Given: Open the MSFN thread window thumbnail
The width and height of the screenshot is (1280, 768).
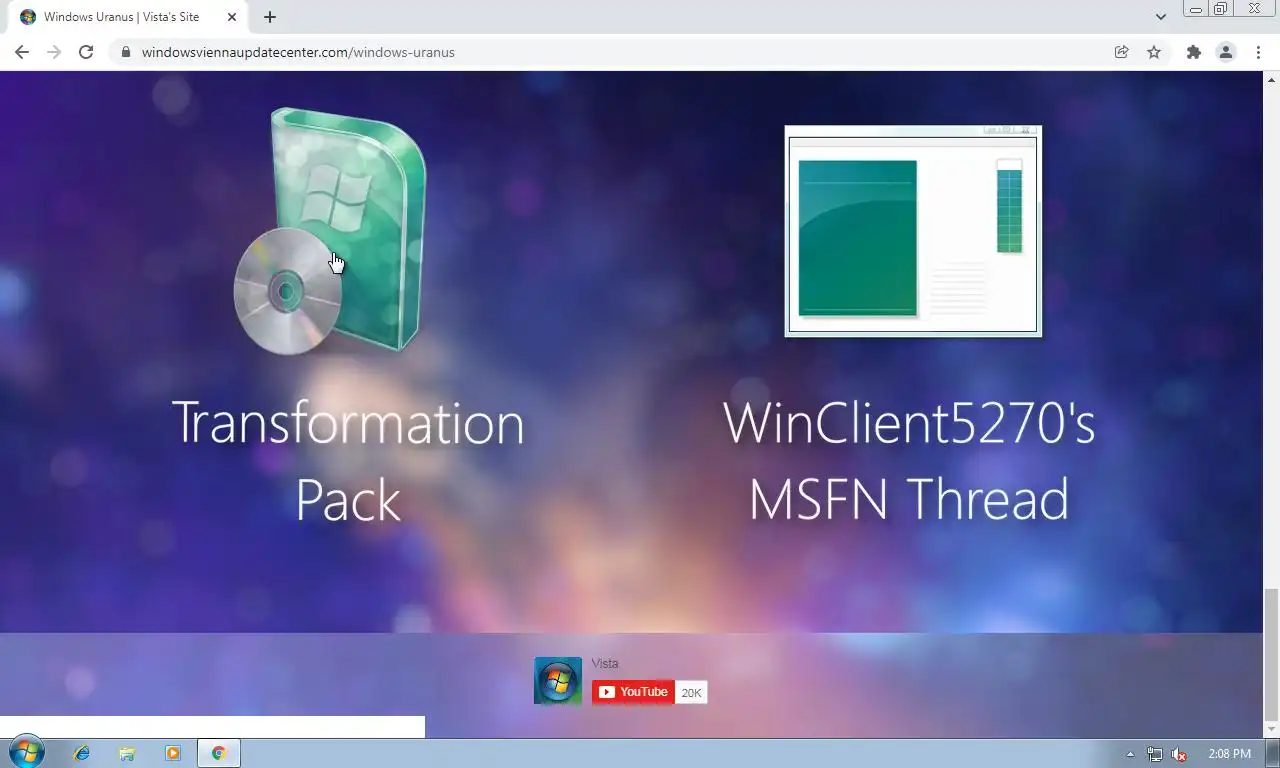Looking at the screenshot, I should pyautogui.click(x=913, y=231).
